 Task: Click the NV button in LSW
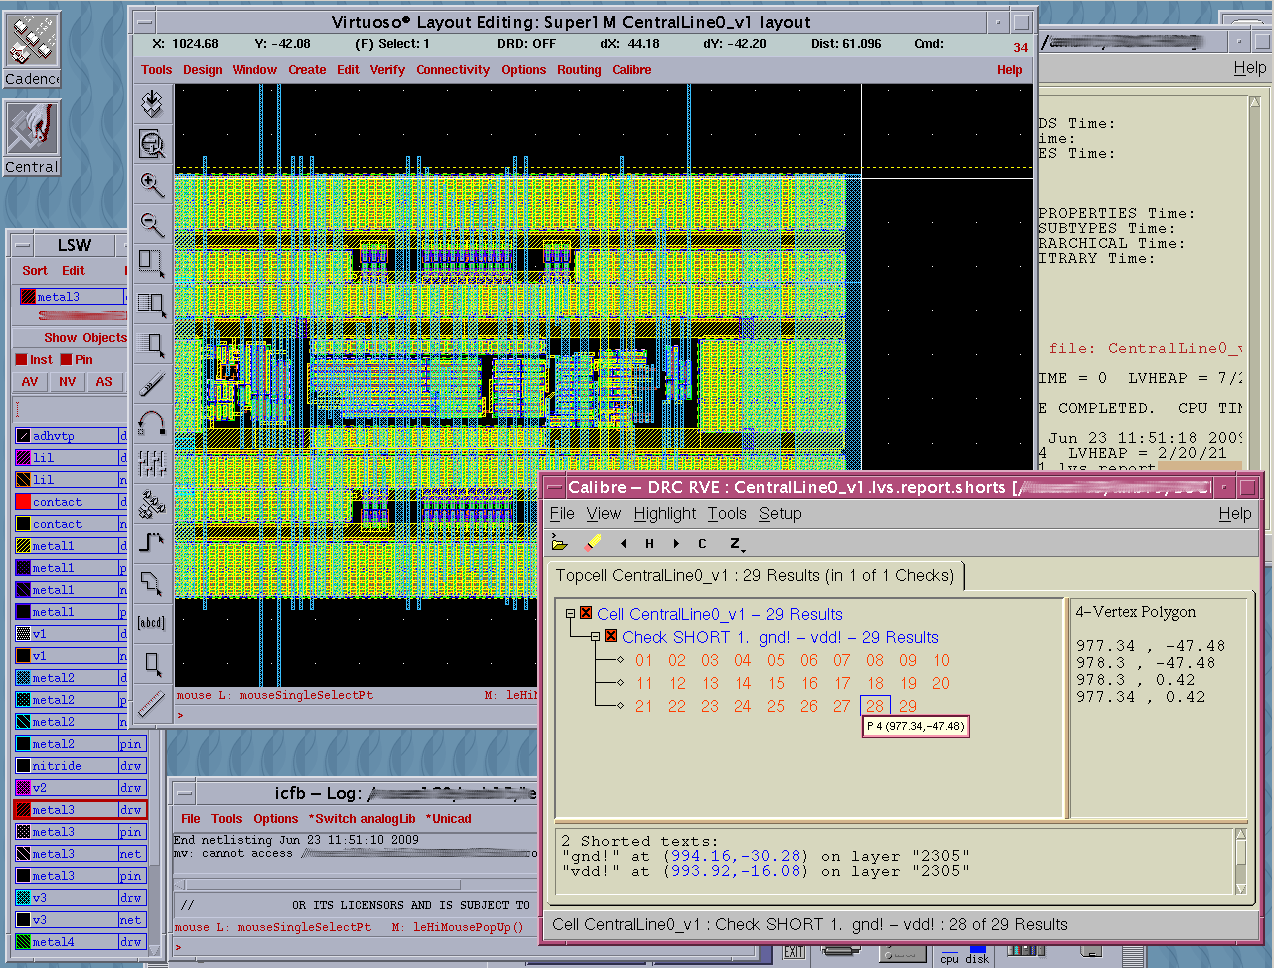coord(67,382)
